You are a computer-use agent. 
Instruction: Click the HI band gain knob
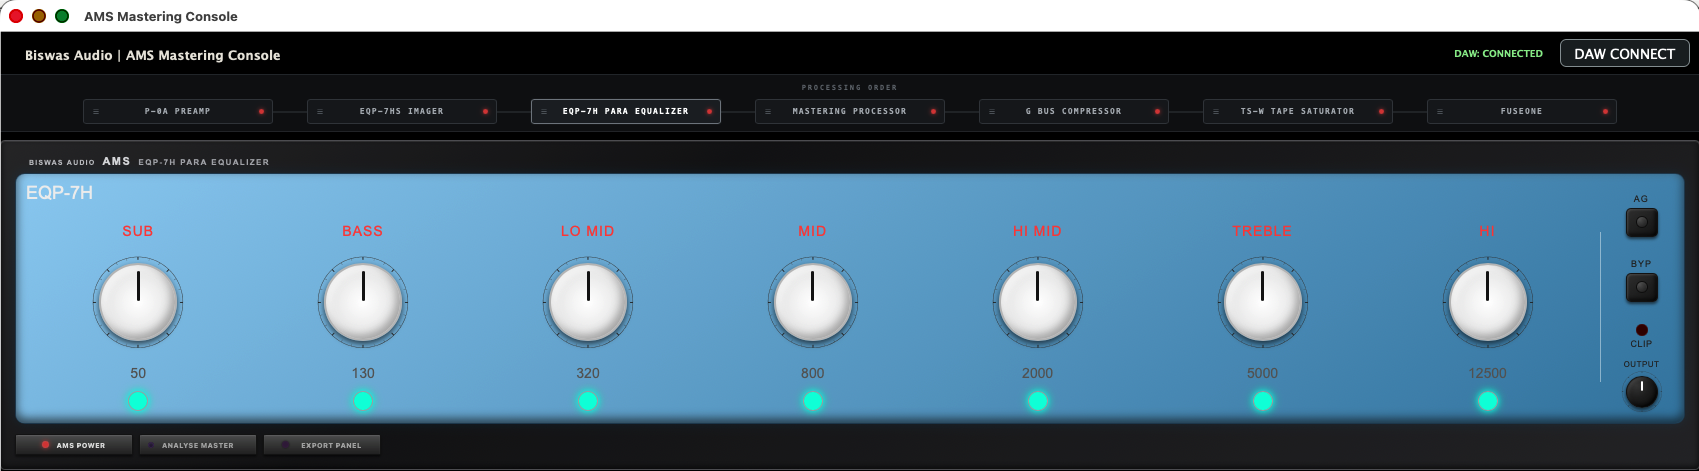point(1487,301)
